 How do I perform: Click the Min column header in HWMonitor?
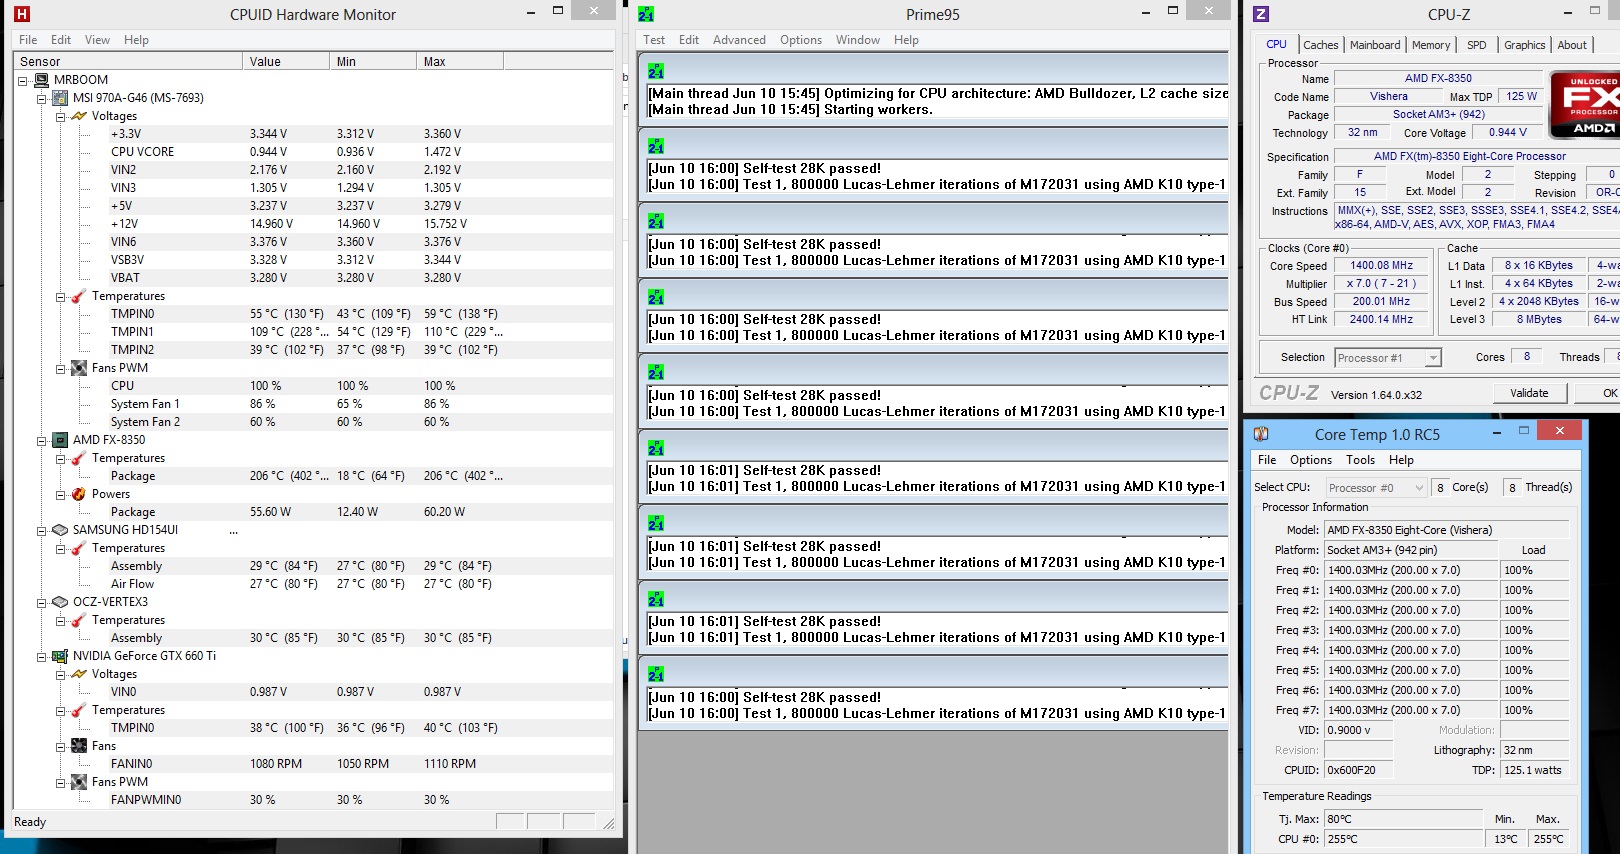(x=372, y=61)
